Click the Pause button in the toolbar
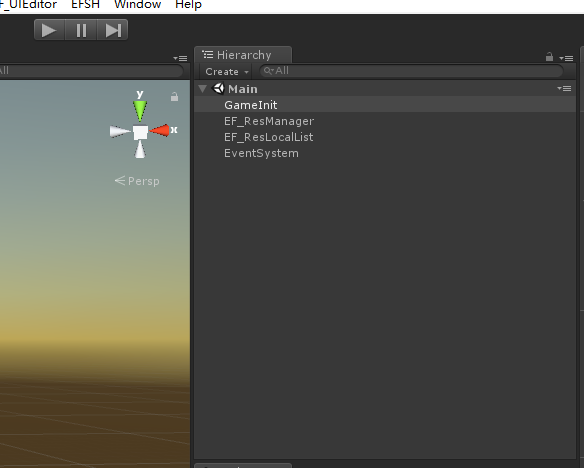Image resolution: width=584 pixels, height=468 pixels. point(81,30)
